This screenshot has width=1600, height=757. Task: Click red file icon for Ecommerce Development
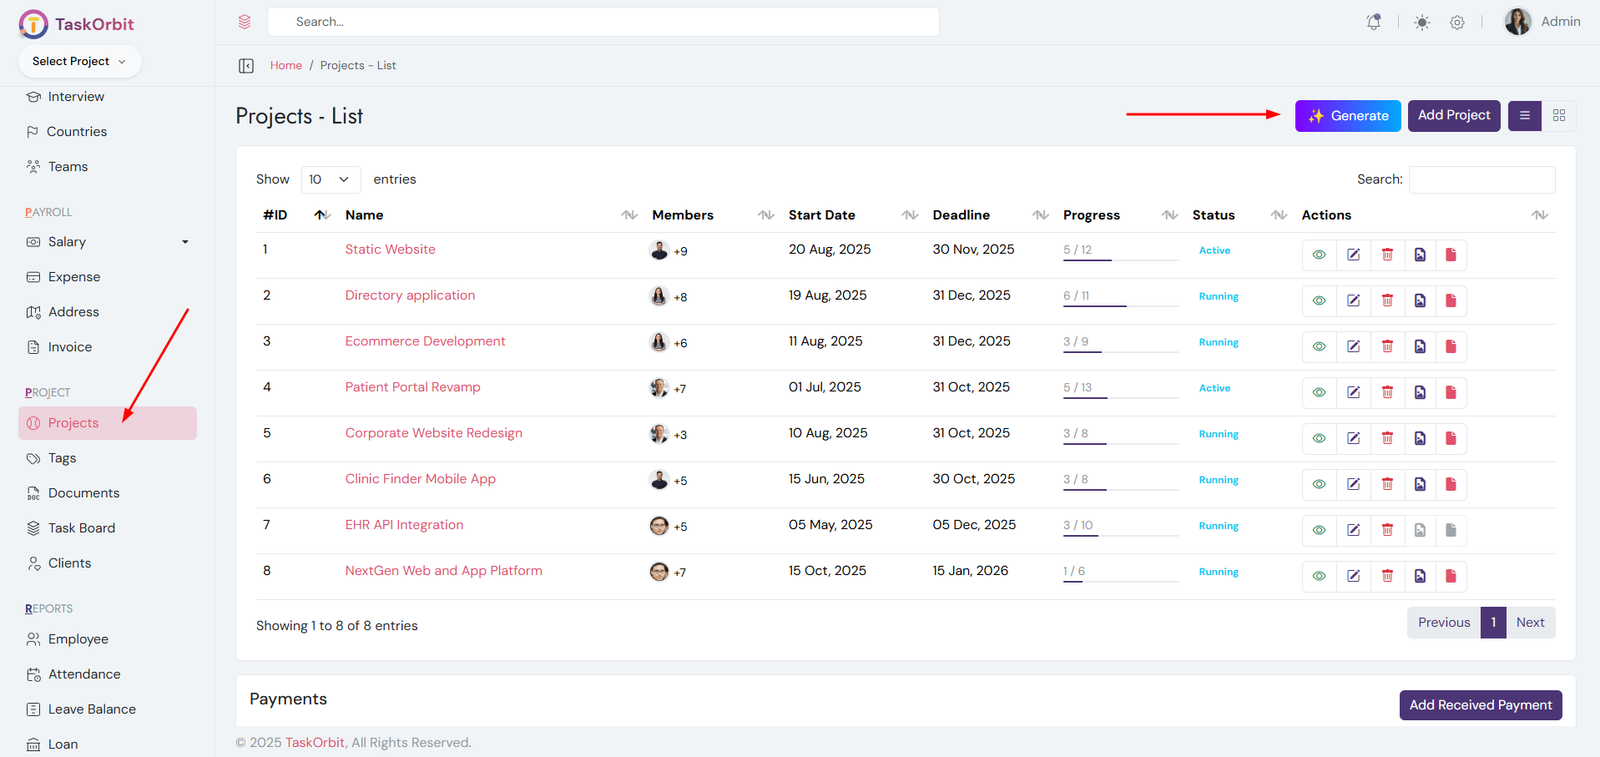pyautogui.click(x=1450, y=347)
